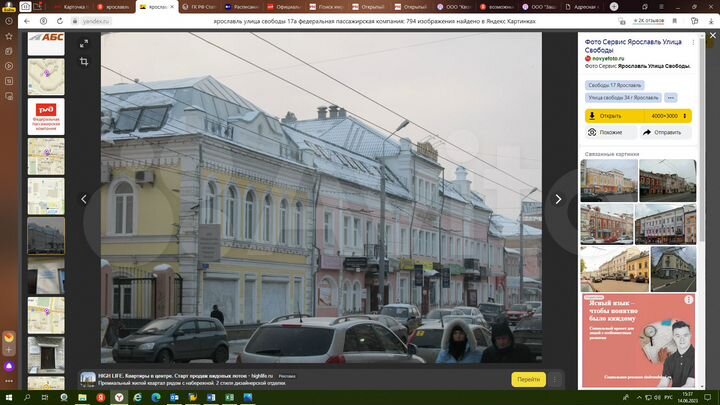Open Microsoft Edge from the taskbar
Viewport: 720px width, 405px height.
click(x=156, y=397)
